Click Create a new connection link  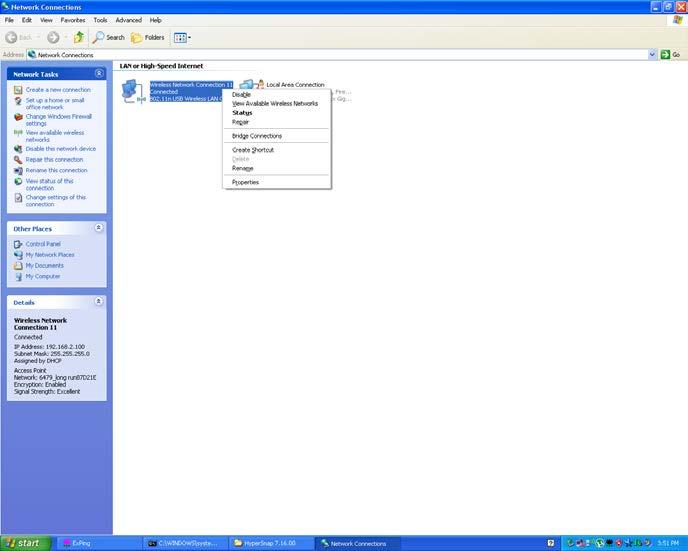[58, 89]
